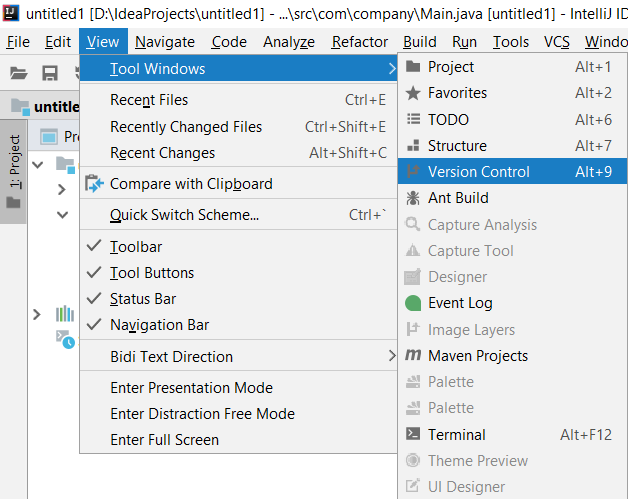Click the Compare with Clipboard icon
Image resolution: width=628 pixels, height=499 pixels.
[95, 184]
